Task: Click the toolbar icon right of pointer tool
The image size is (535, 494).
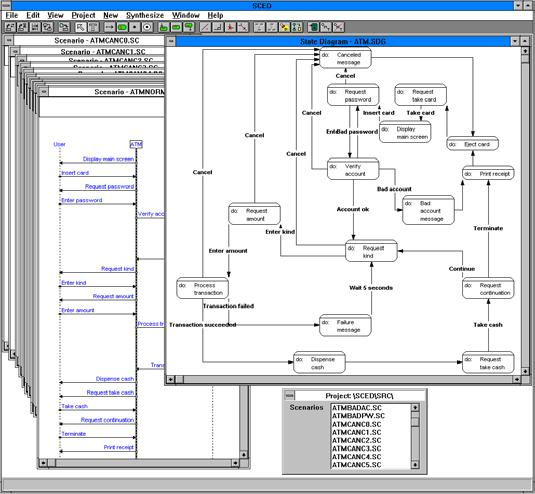Action: point(93,27)
